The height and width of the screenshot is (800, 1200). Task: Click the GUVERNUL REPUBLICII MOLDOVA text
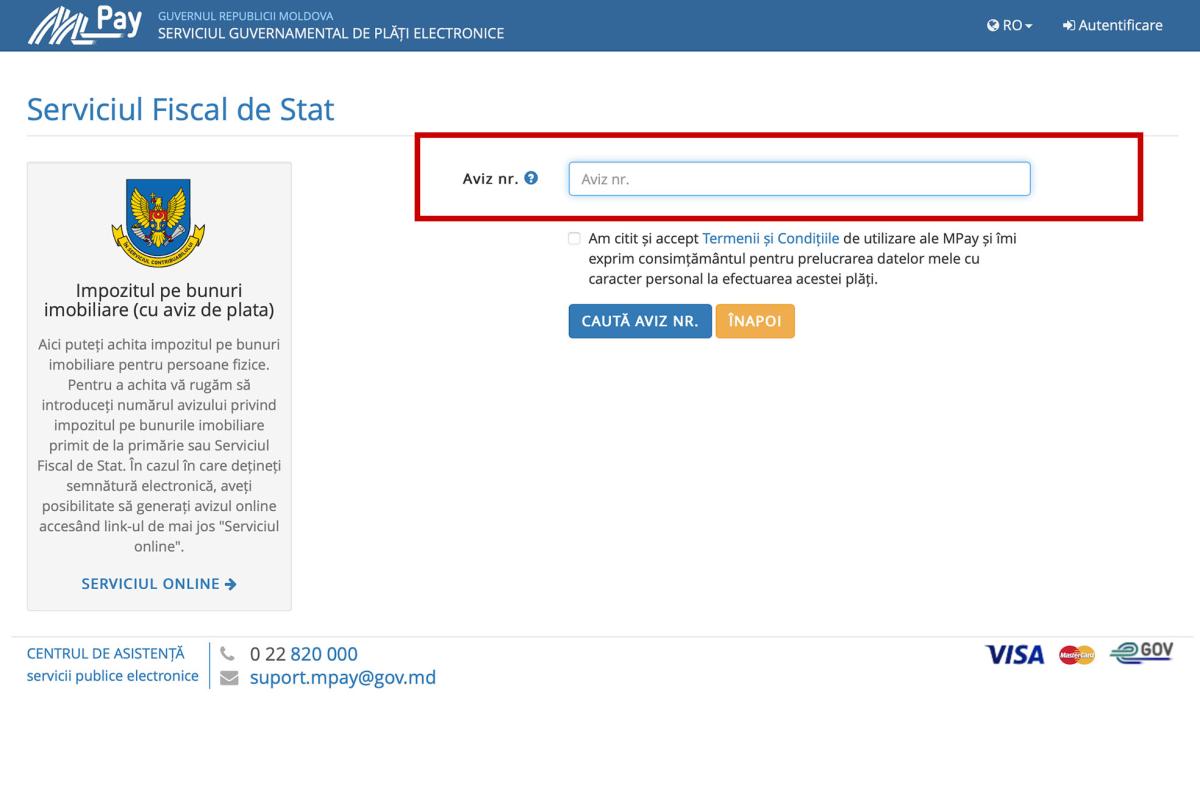point(246,16)
